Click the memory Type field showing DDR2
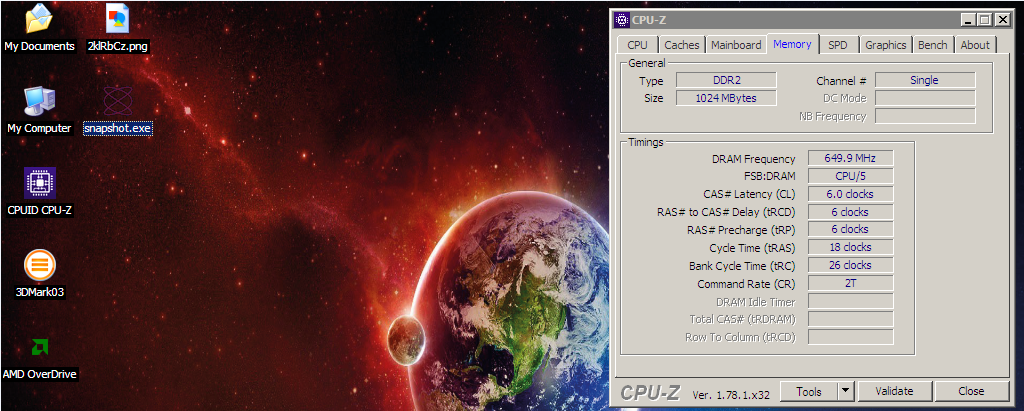The height and width of the screenshot is (411, 1024). tap(726, 80)
